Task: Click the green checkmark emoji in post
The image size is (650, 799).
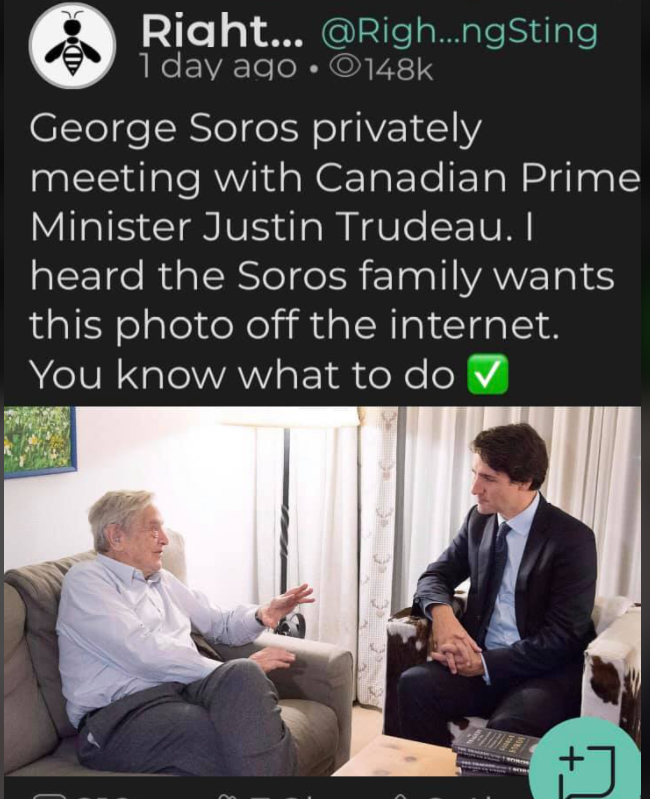Action: (488, 374)
